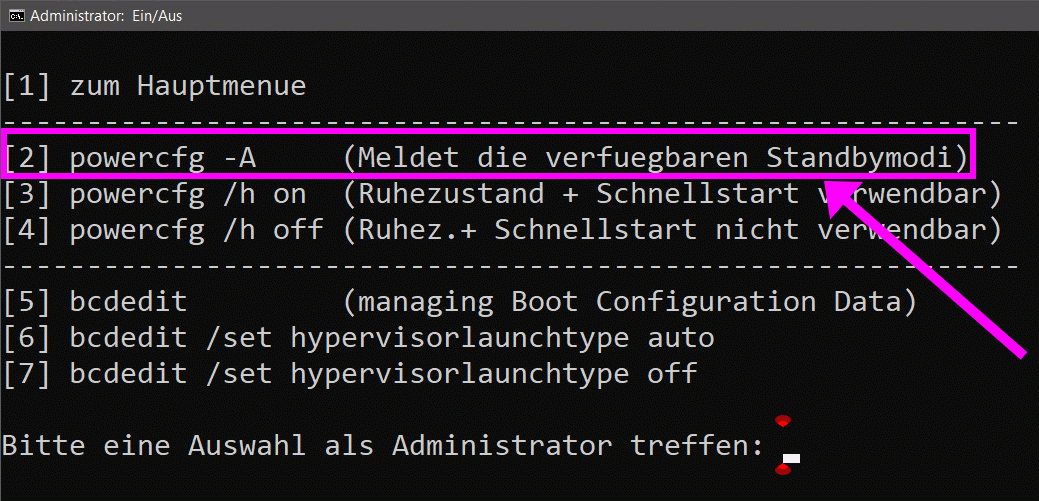This screenshot has width=1039, height=501.
Task: Click the [2] powercfg -A option
Action: 129,158
